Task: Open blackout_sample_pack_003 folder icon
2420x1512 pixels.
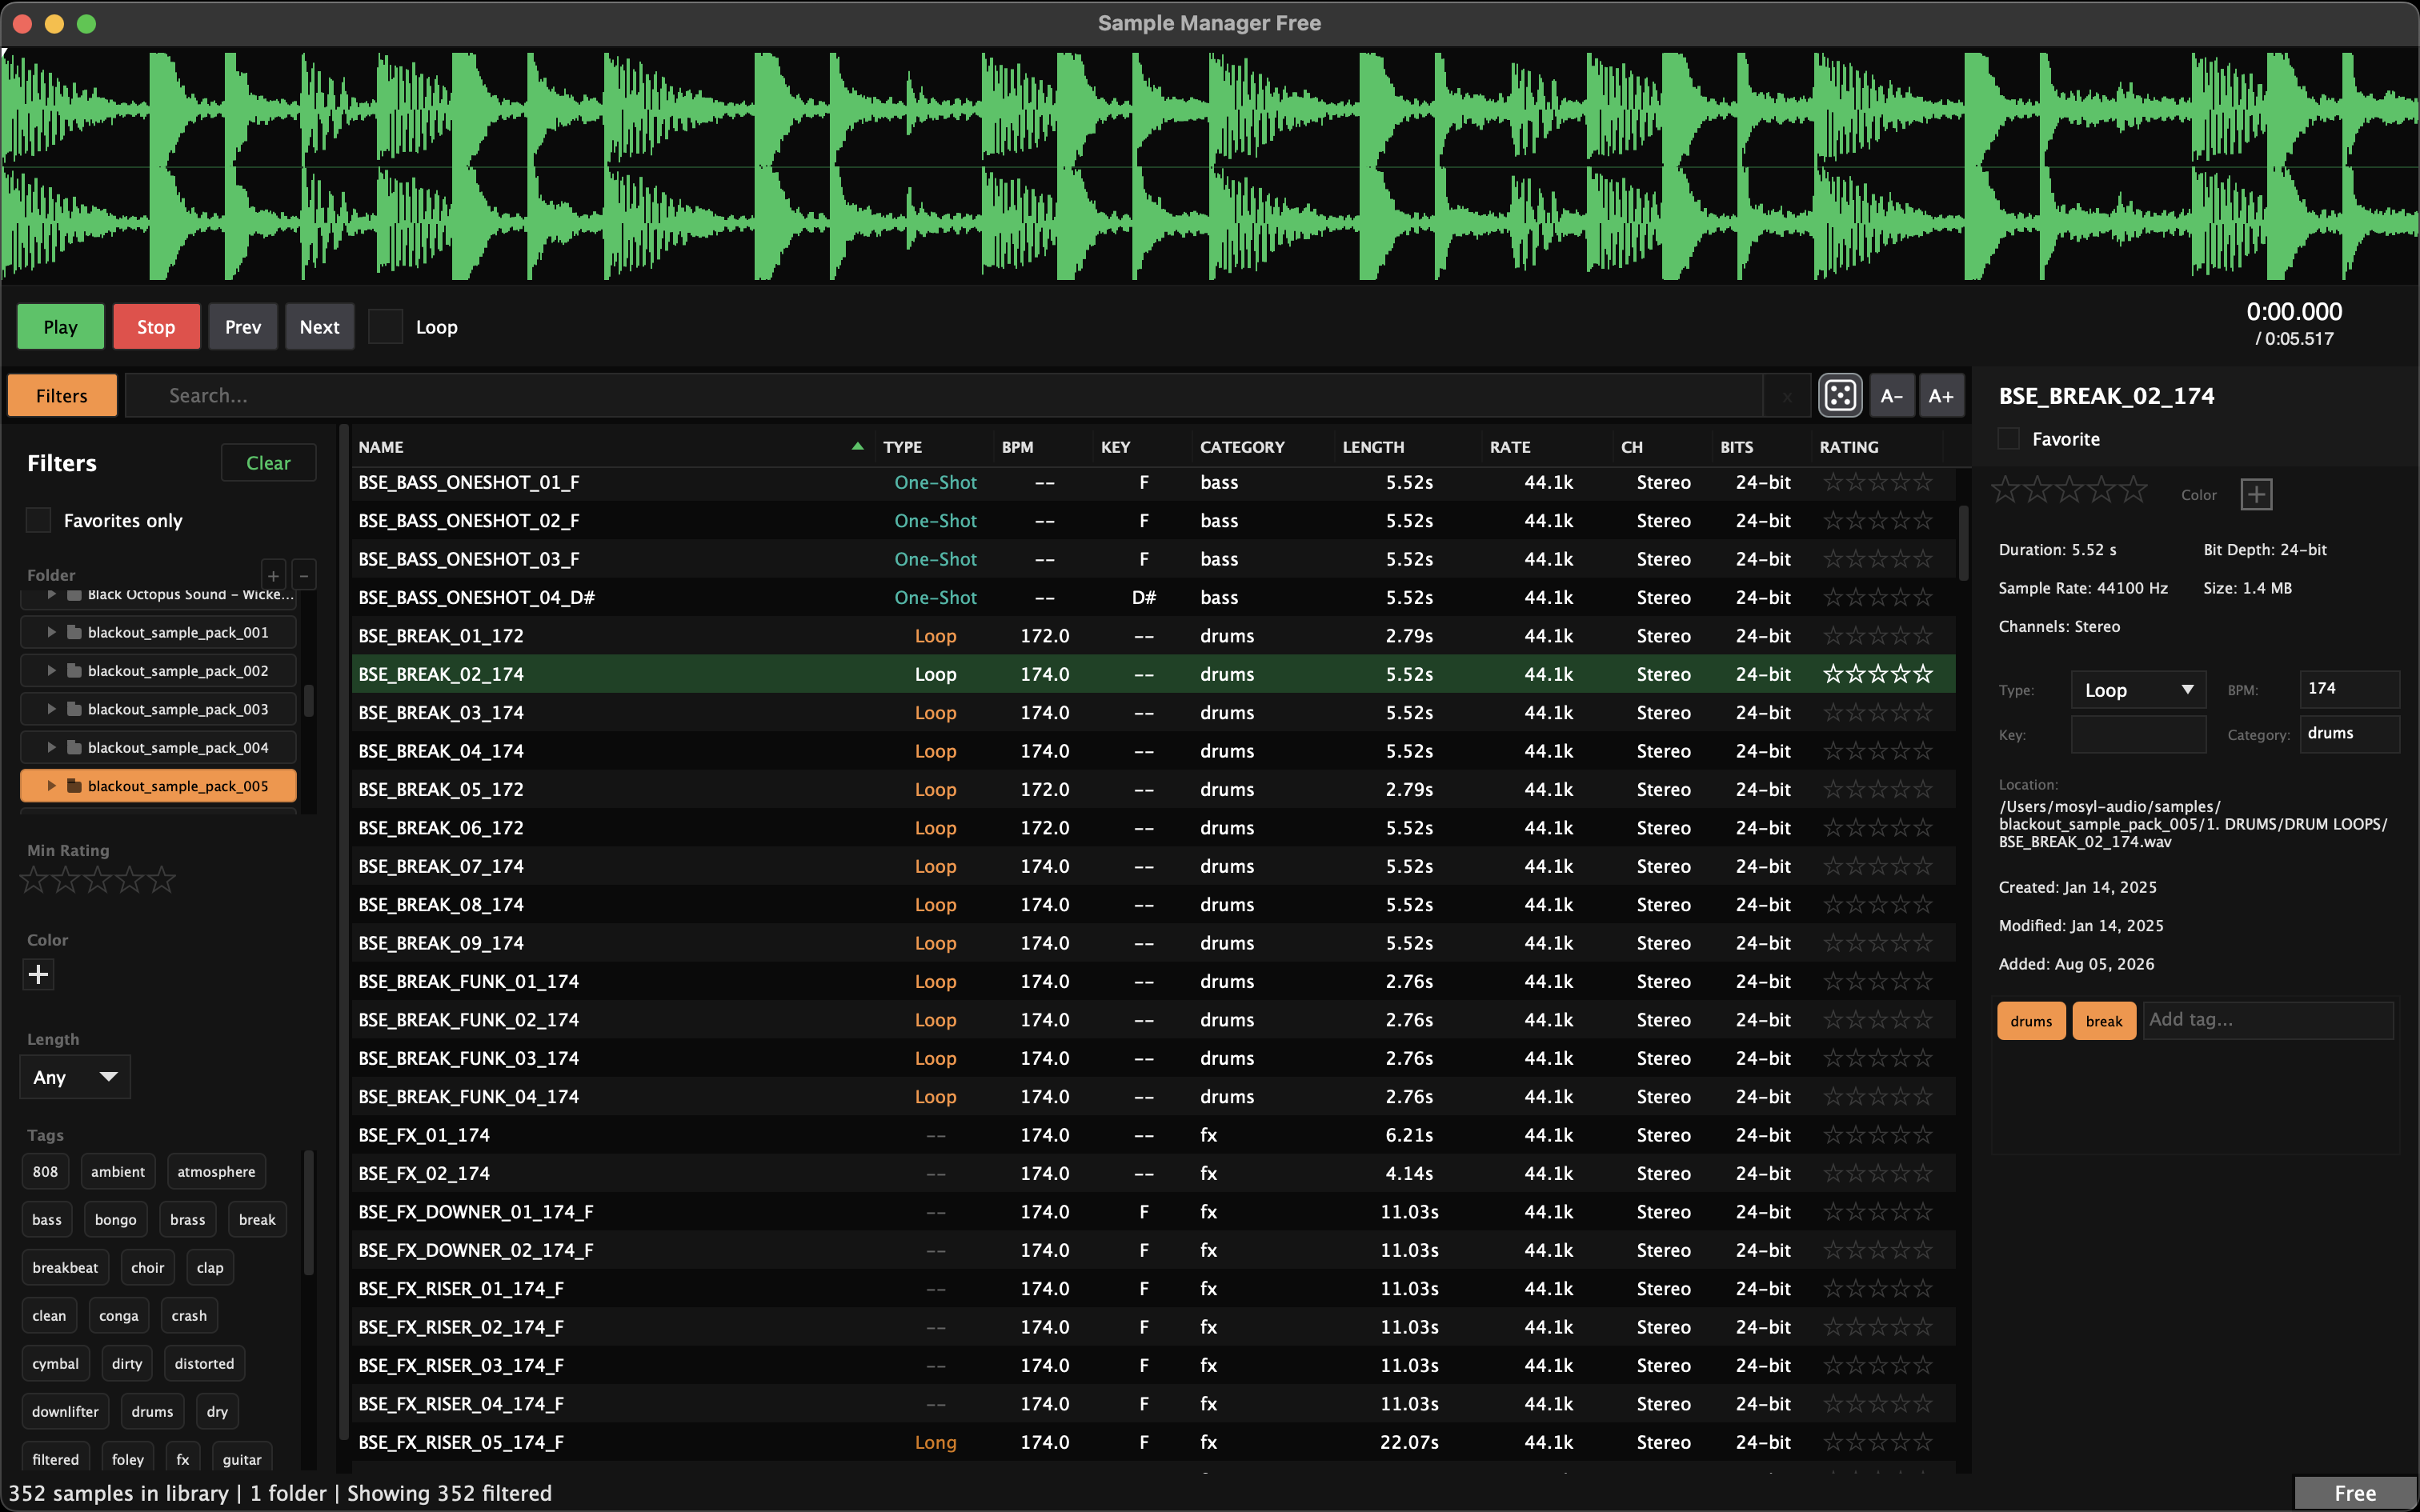Action: (x=74, y=709)
